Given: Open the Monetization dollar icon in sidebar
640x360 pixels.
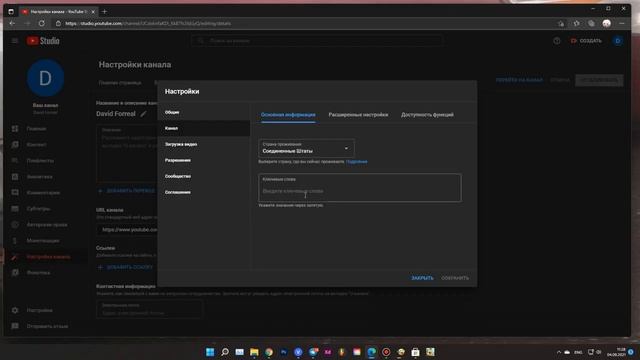Looking at the screenshot, I should pyautogui.click(x=15, y=241).
